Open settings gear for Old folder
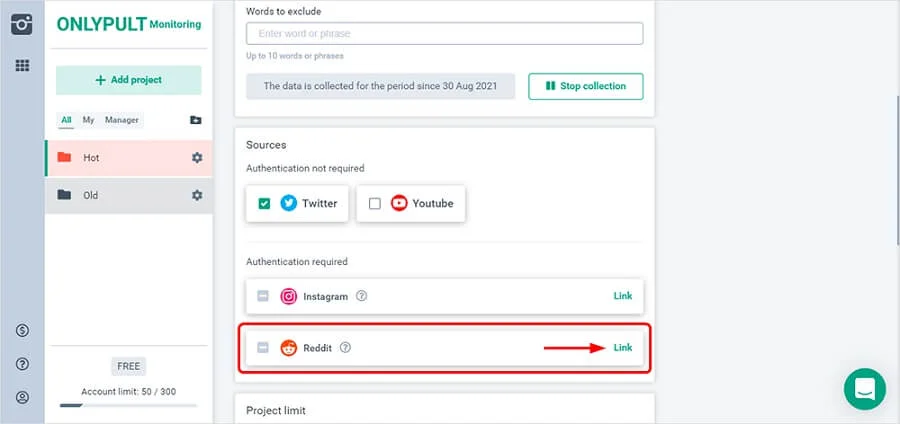The height and width of the screenshot is (424, 900). click(197, 195)
